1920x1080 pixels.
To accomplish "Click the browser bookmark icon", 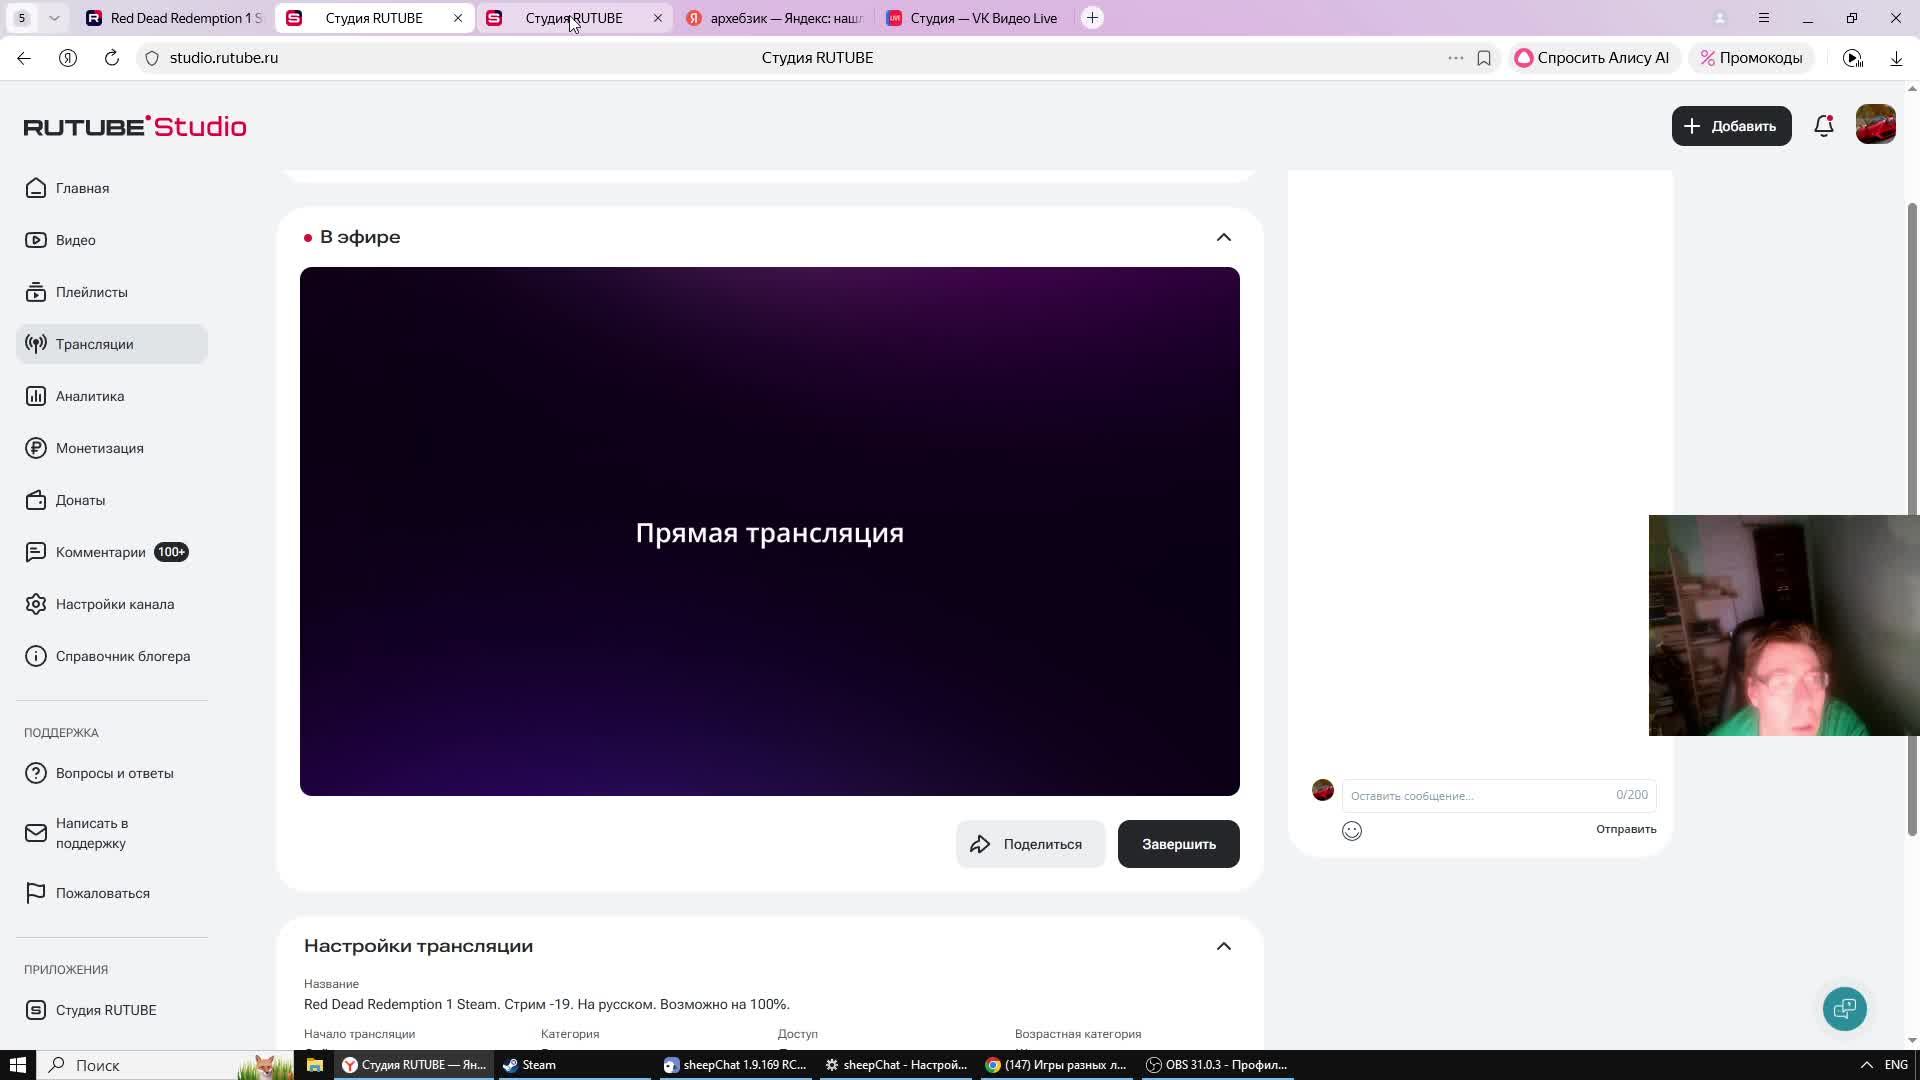I will point(1484,58).
